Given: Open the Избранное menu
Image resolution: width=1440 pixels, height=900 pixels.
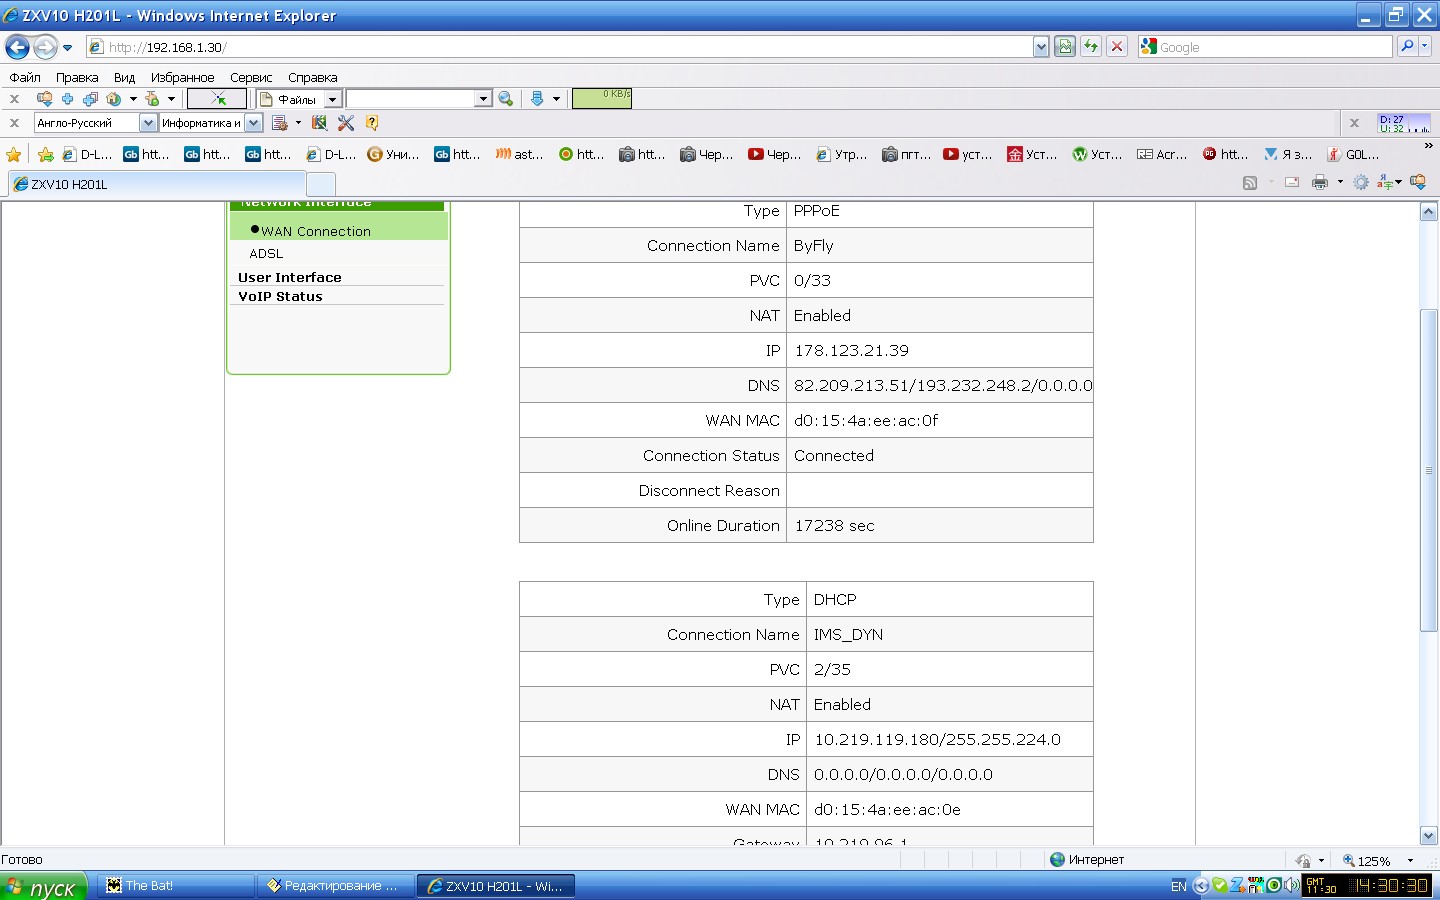Looking at the screenshot, I should (182, 77).
